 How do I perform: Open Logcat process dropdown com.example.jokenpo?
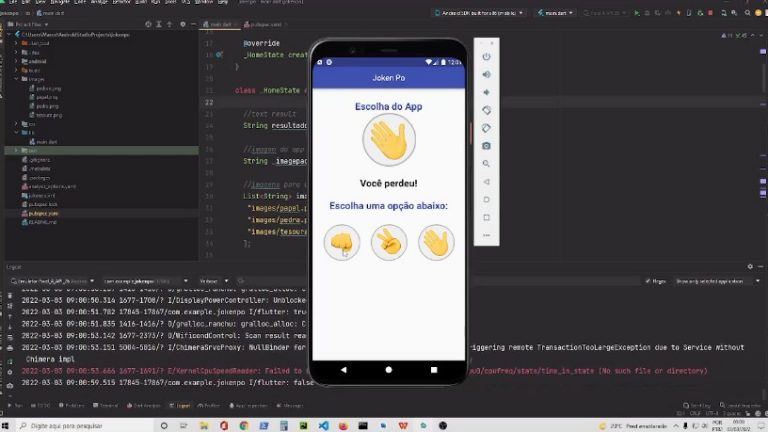coord(145,281)
